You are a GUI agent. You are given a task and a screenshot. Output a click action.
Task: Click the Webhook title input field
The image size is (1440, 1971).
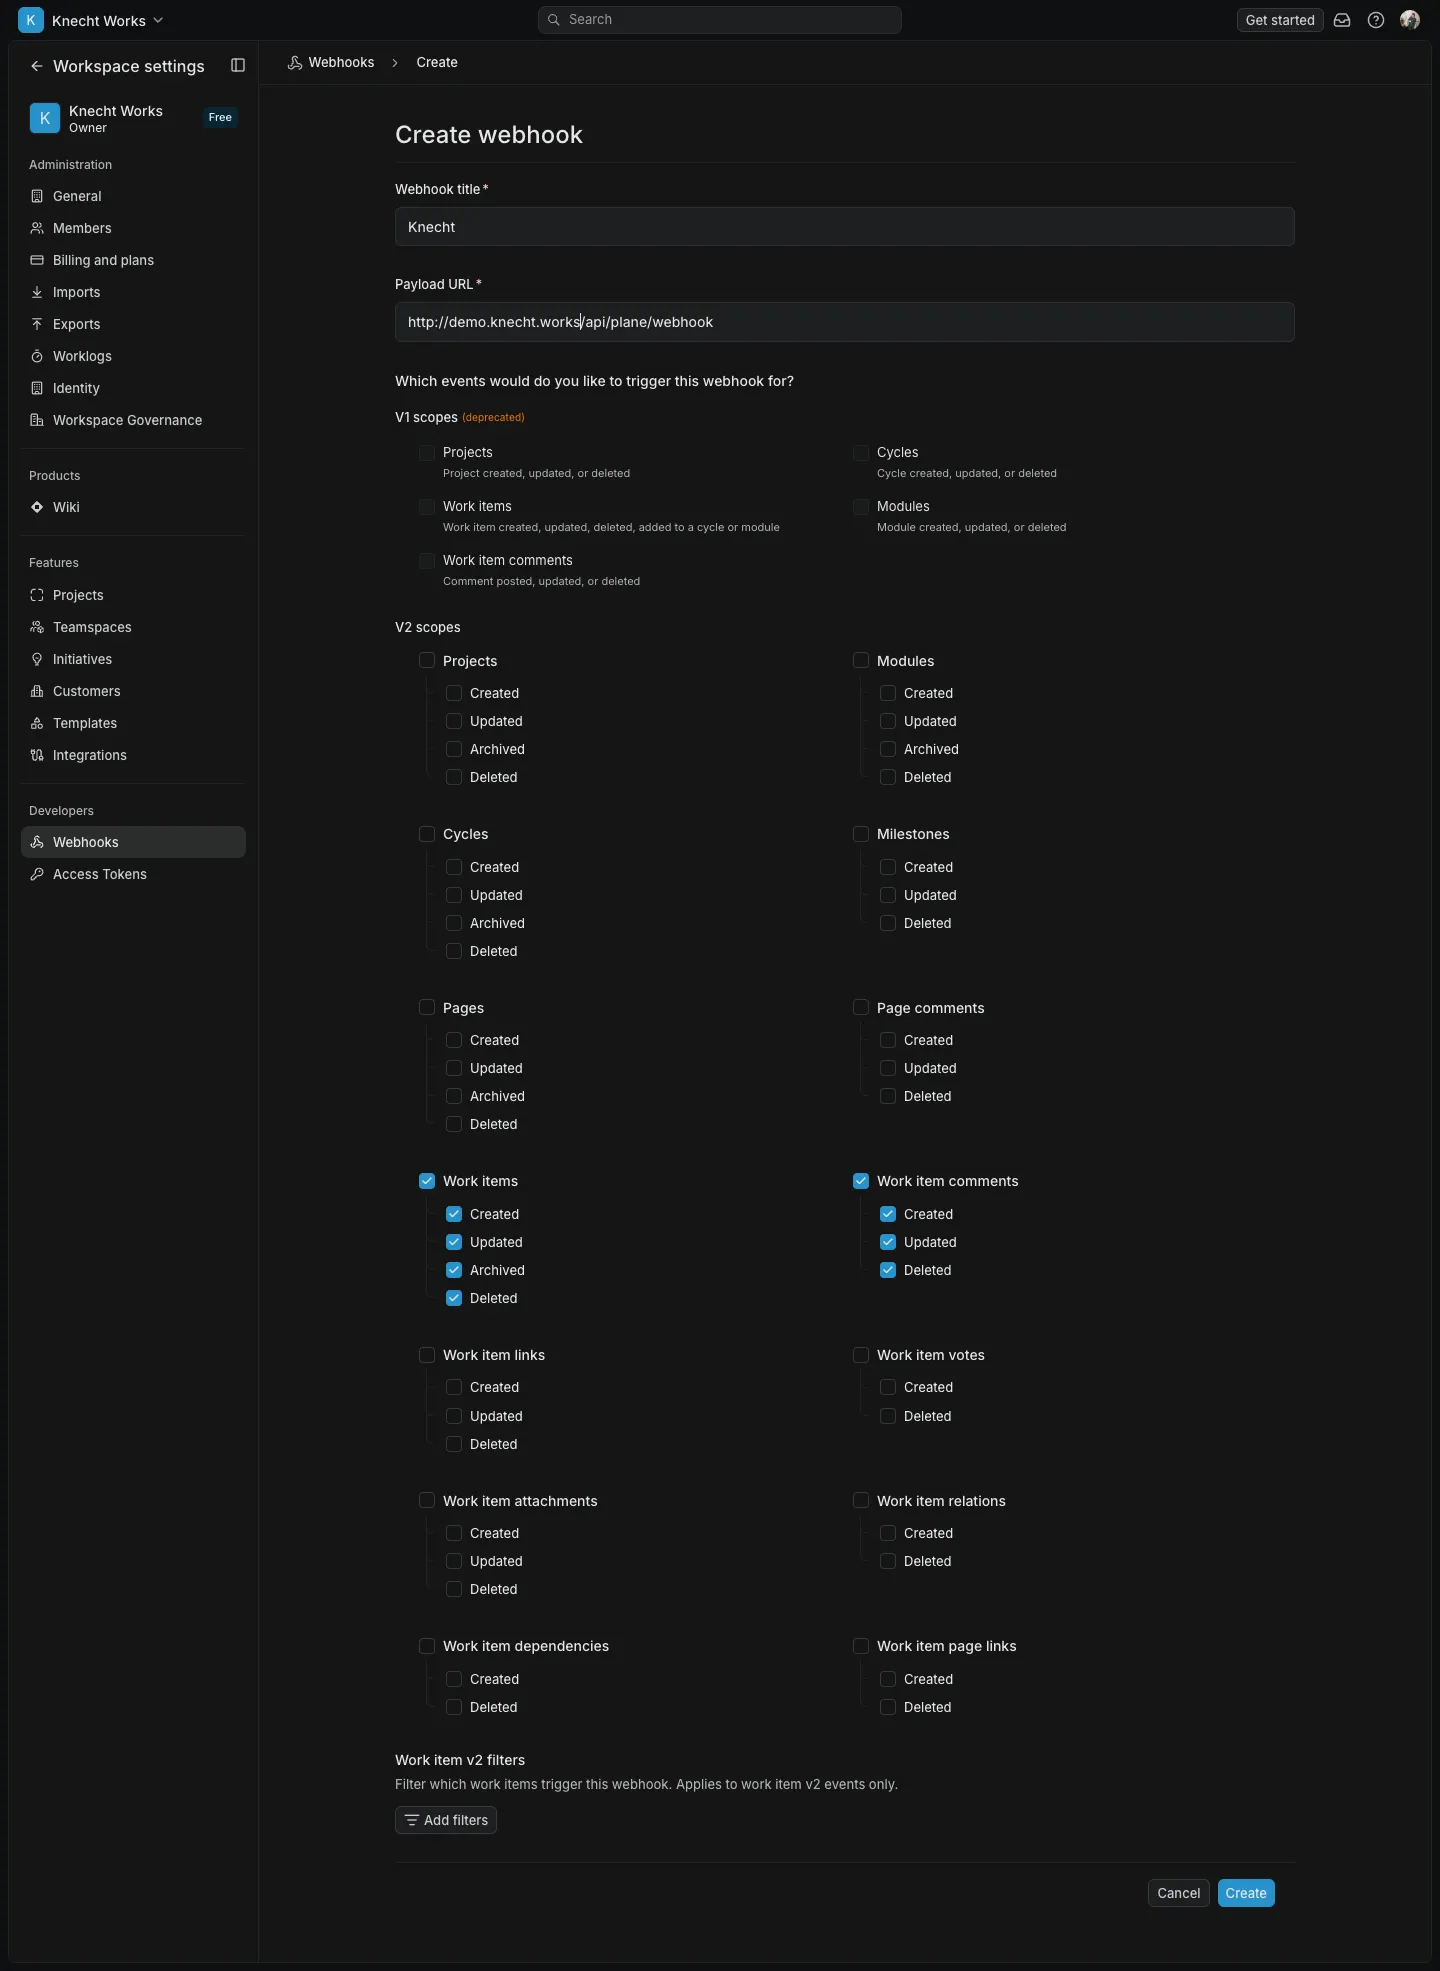(845, 227)
